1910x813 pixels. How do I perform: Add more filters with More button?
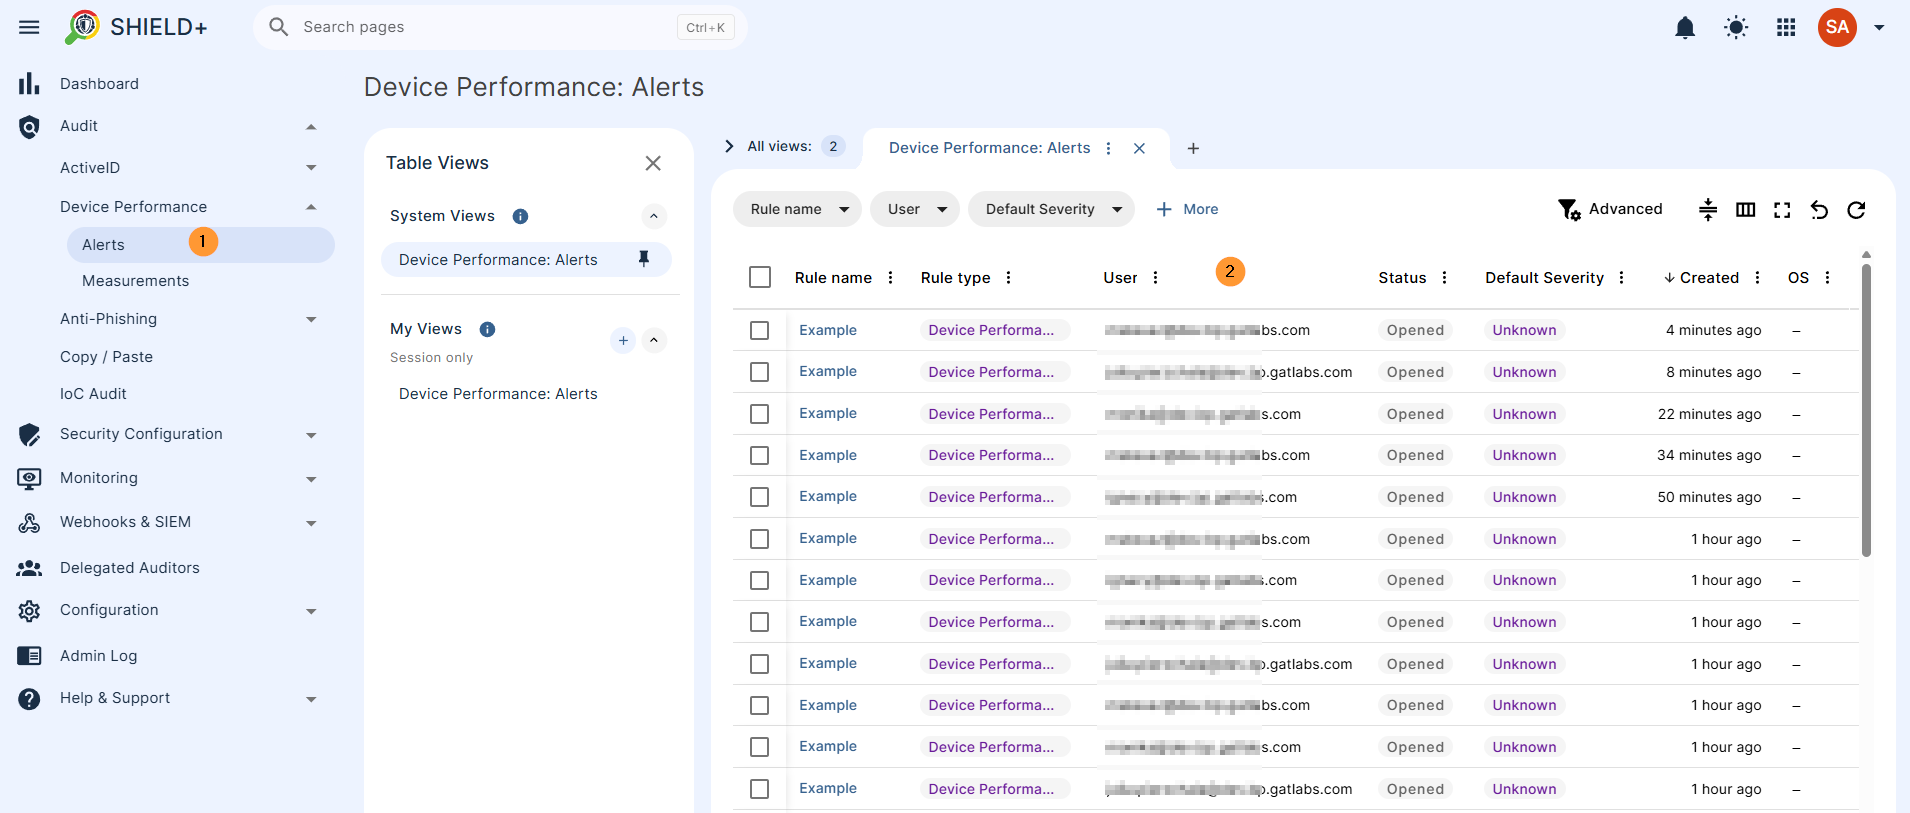(x=1187, y=209)
